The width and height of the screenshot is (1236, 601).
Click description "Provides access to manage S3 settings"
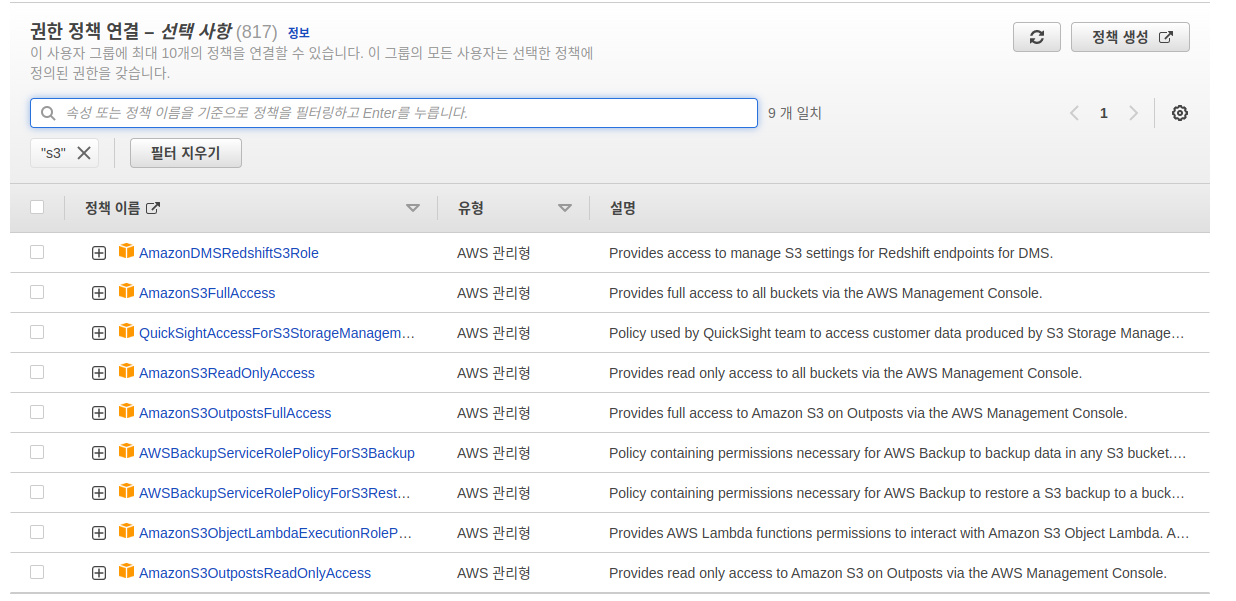point(831,253)
